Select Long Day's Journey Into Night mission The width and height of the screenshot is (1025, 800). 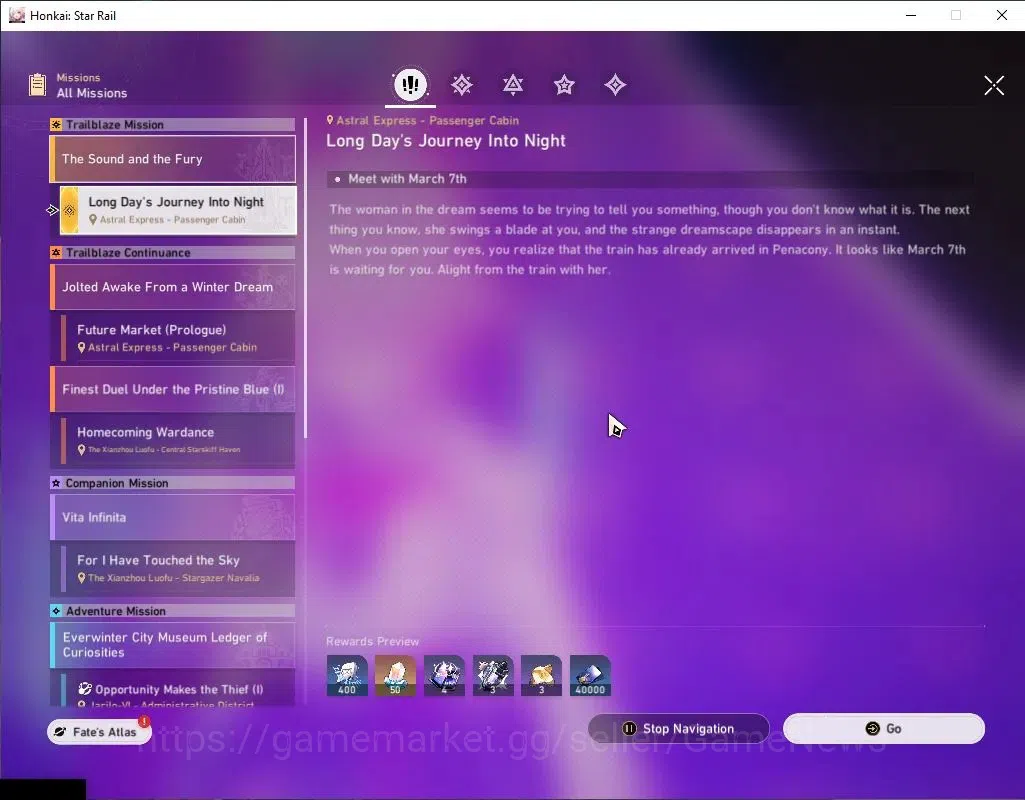[x=178, y=210]
